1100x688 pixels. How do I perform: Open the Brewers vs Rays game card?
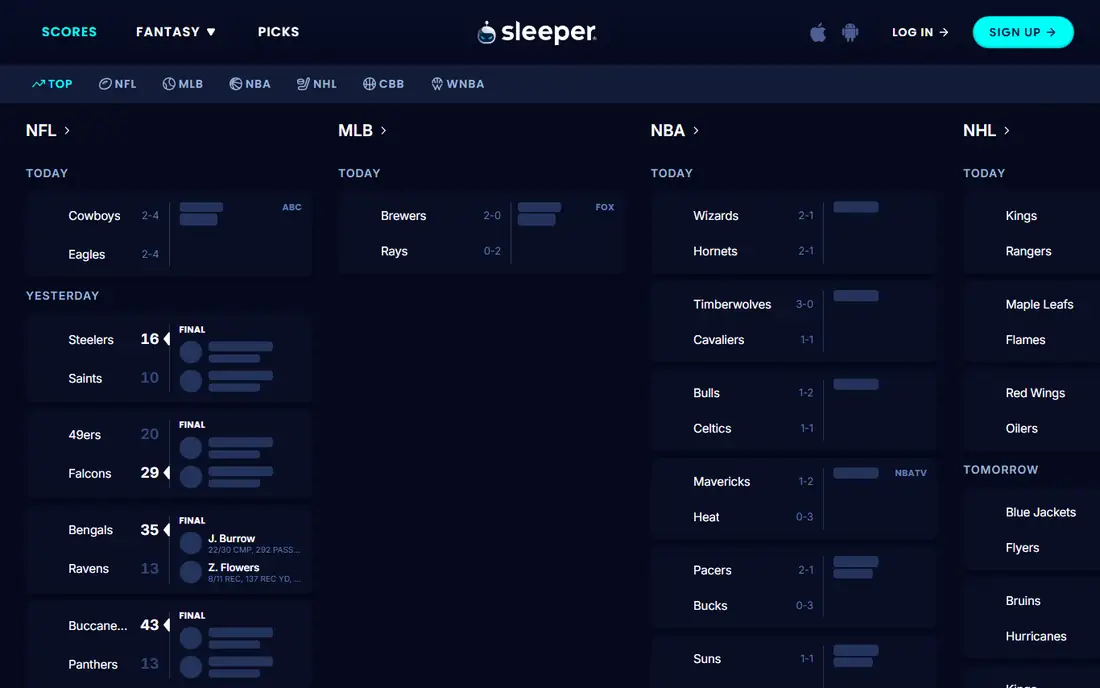click(481, 232)
